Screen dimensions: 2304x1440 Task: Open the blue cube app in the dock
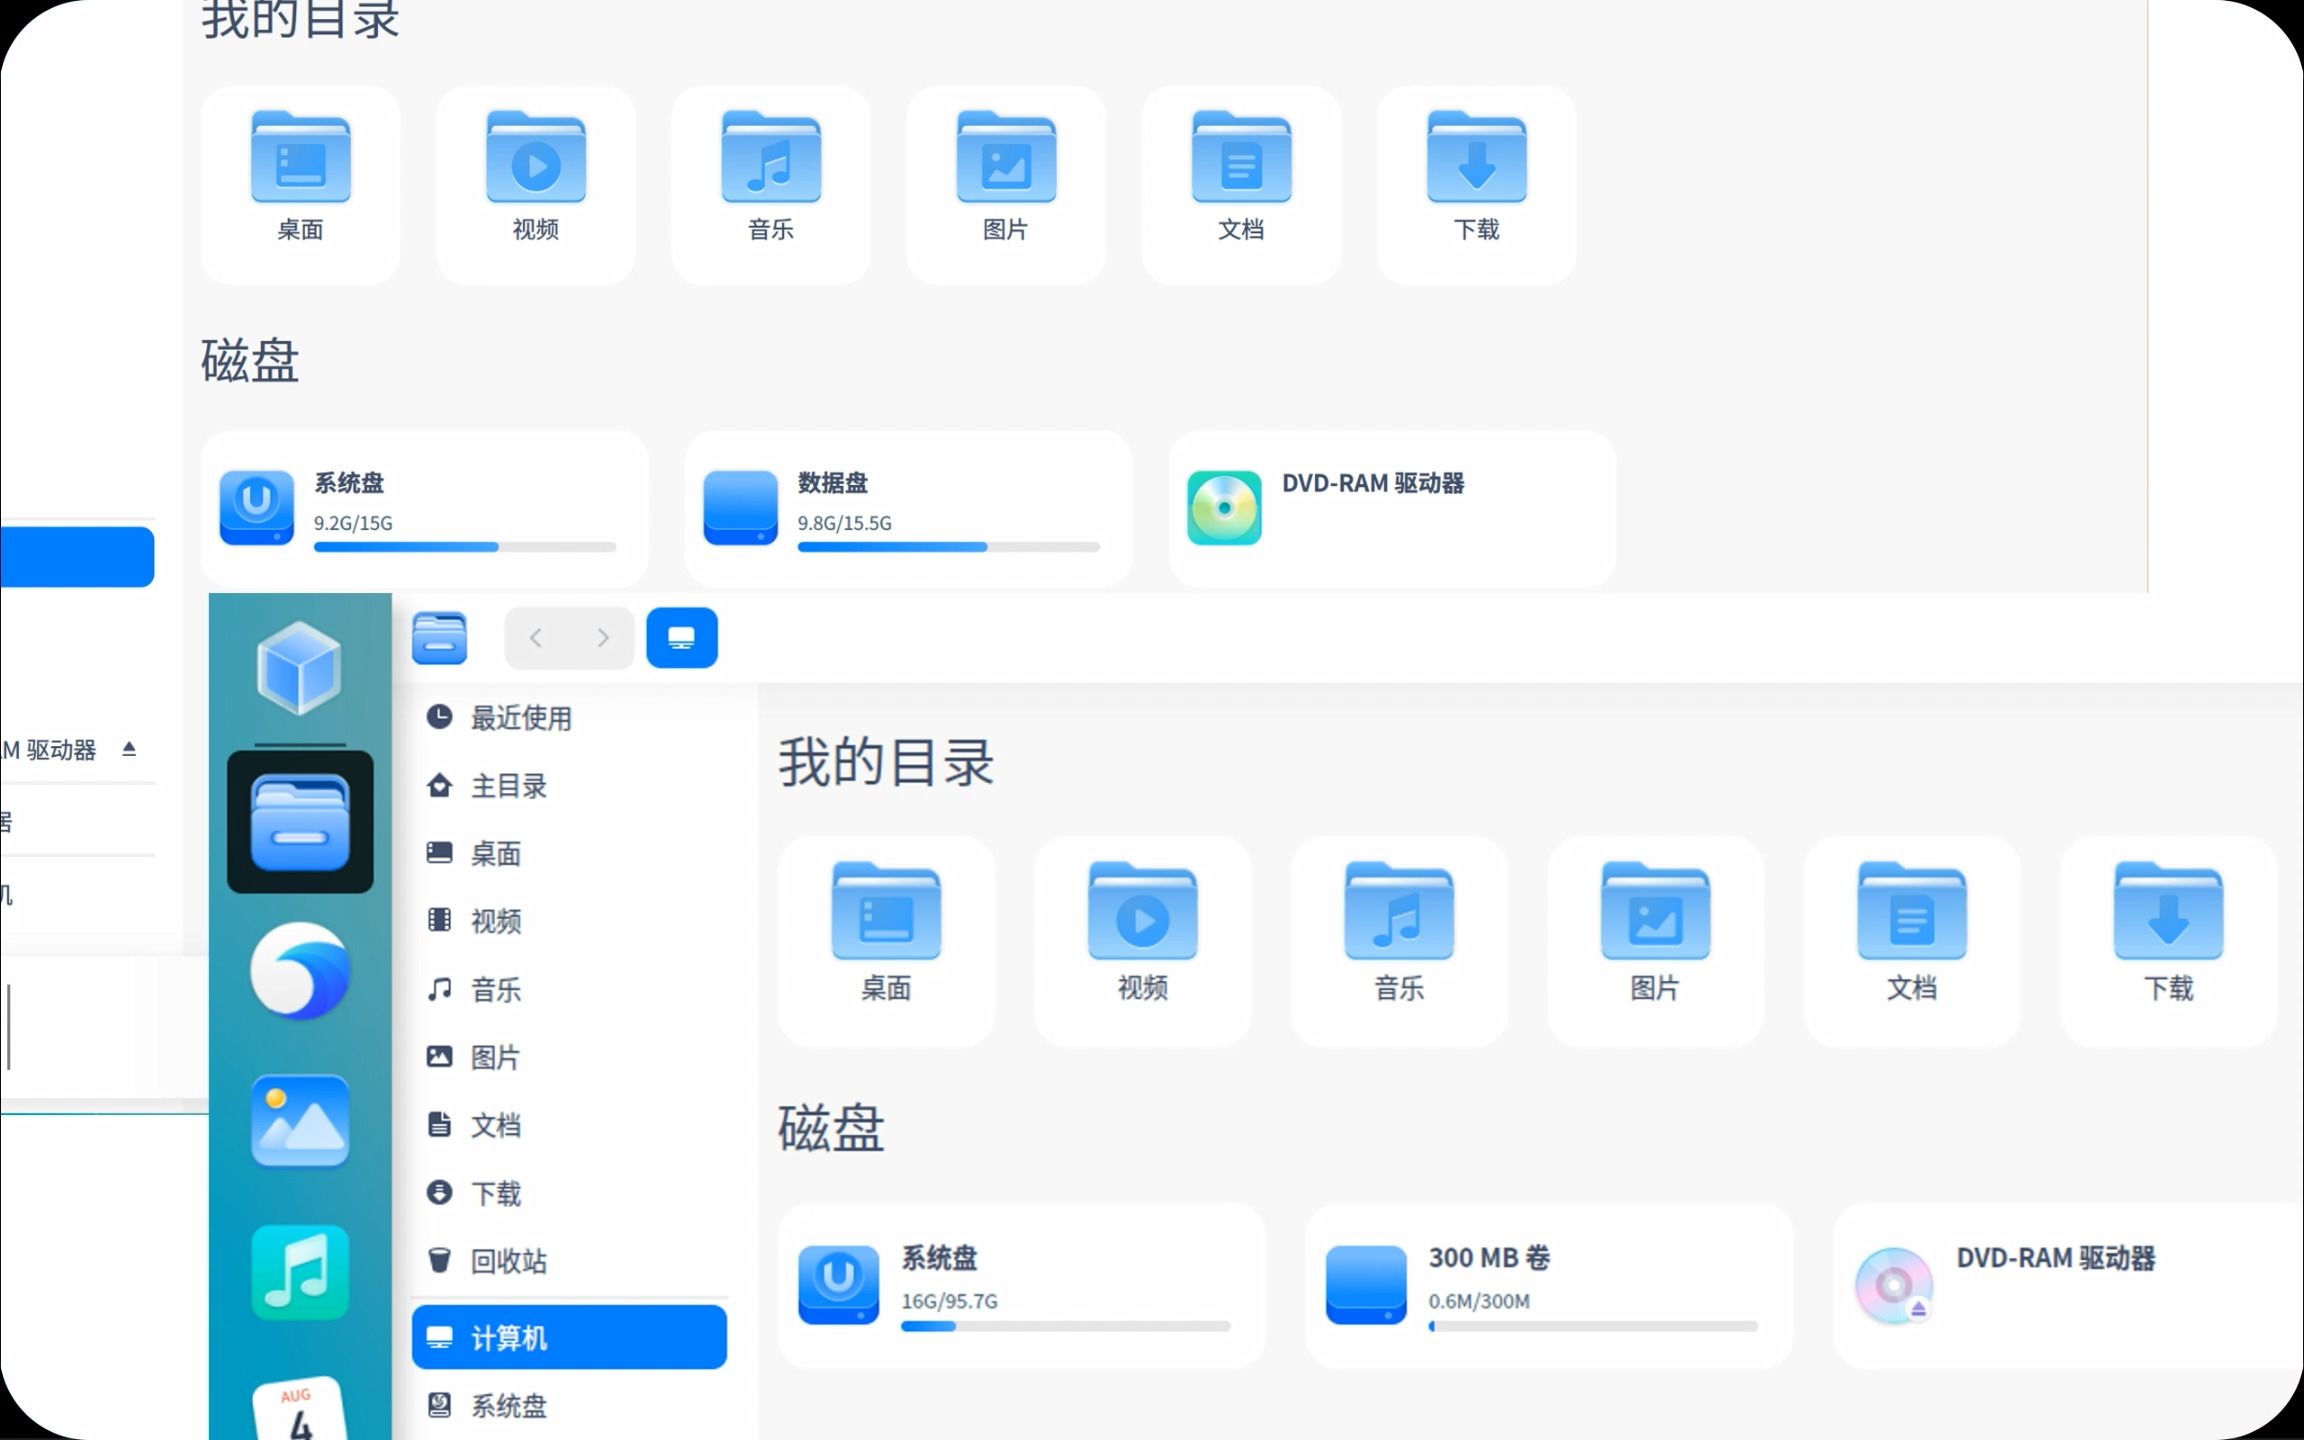299,667
